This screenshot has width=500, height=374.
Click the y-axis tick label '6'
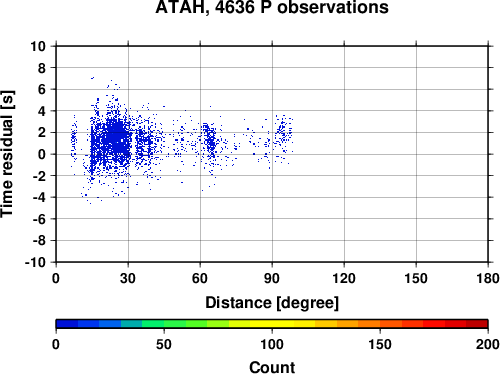point(42,90)
